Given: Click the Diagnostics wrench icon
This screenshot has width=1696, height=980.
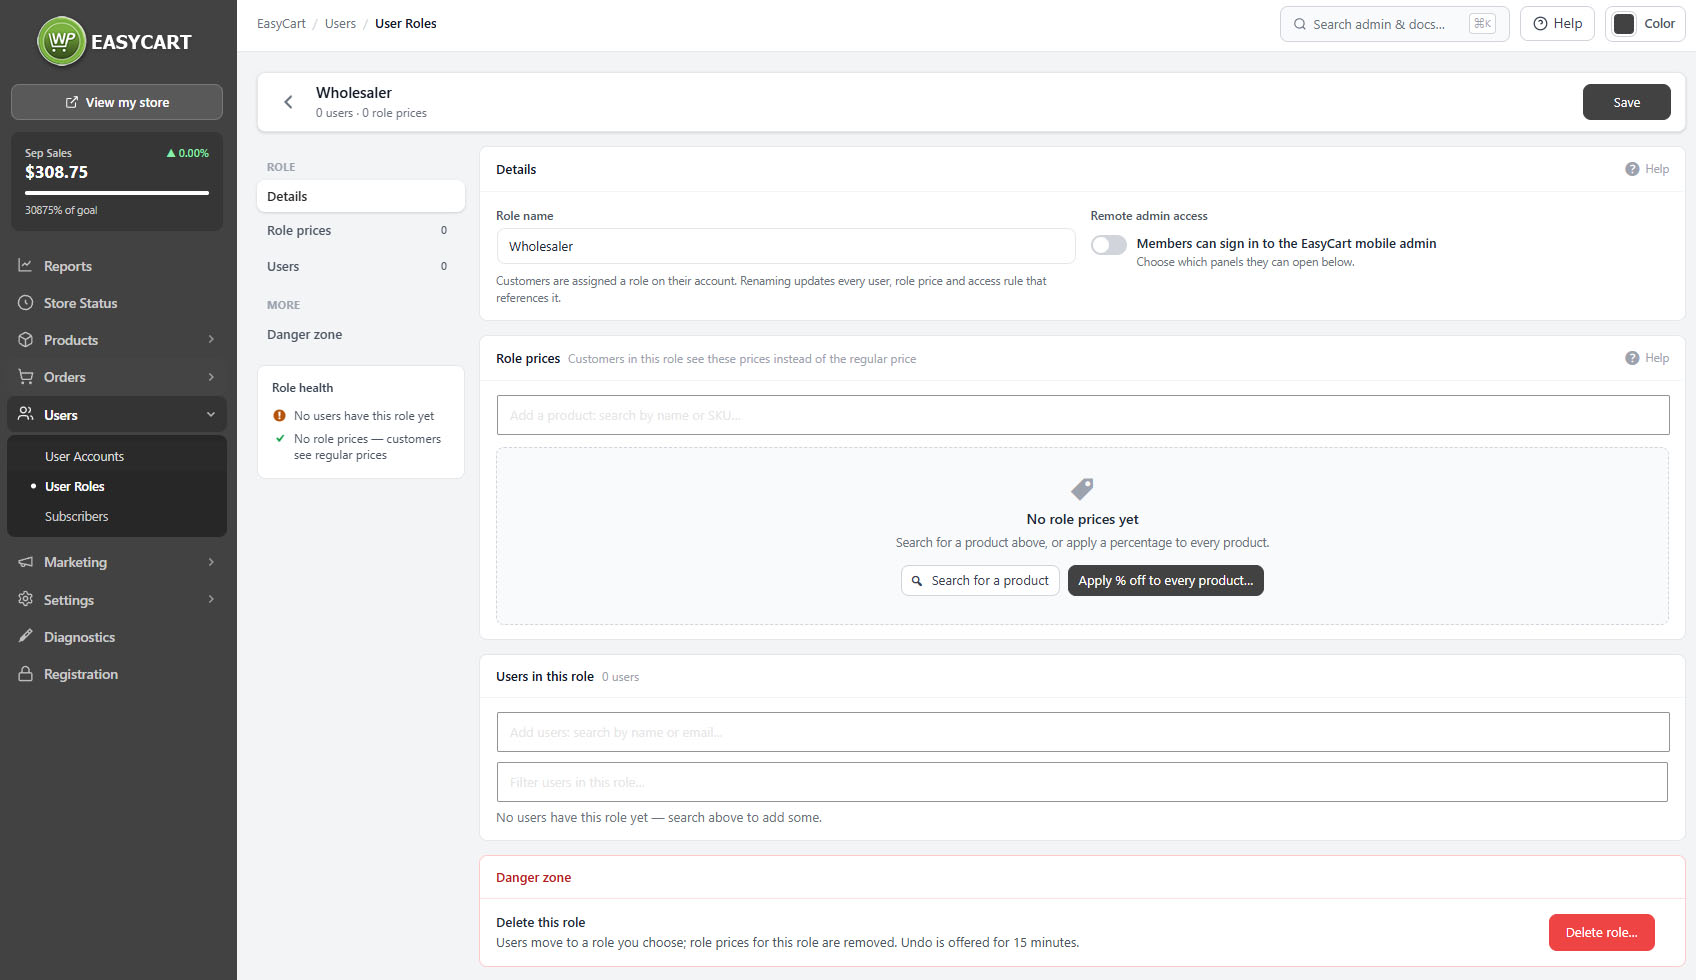Looking at the screenshot, I should (x=26, y=637).
